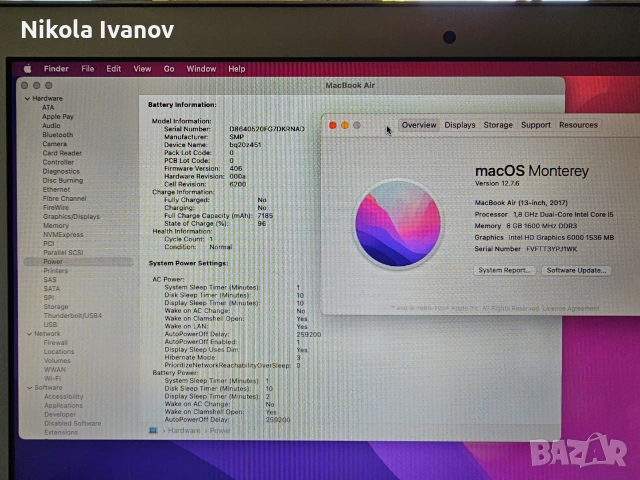Open the Licence Agreement link
The width and height of the screenshot is (640, 480).
click(x=571, y=308)
